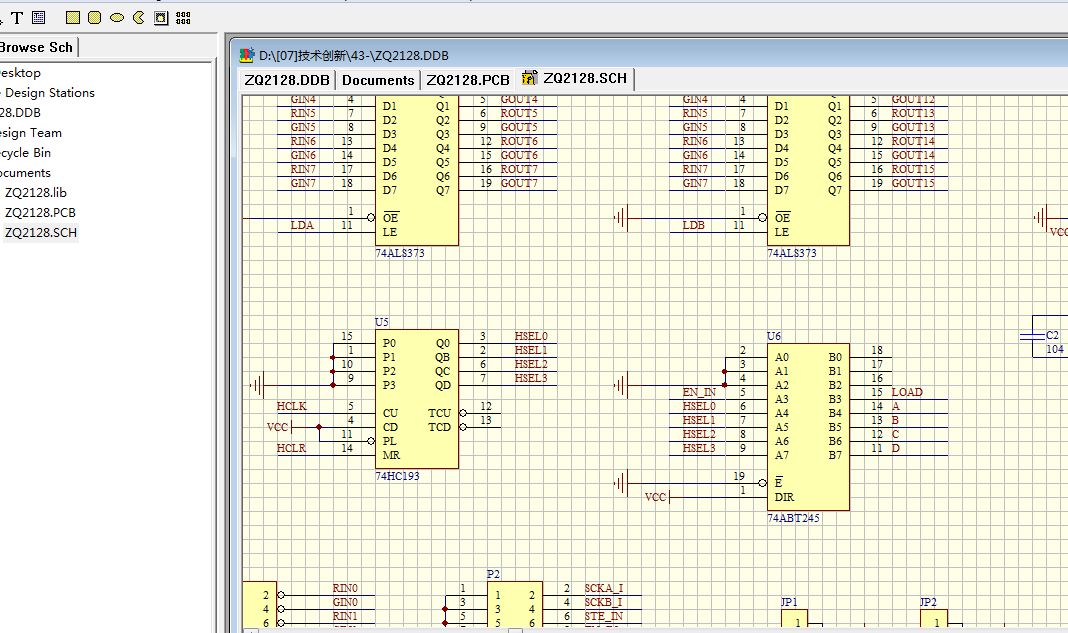Select the LOAD net label
This screenshot has height=633, width=1068.
point(907,392)
